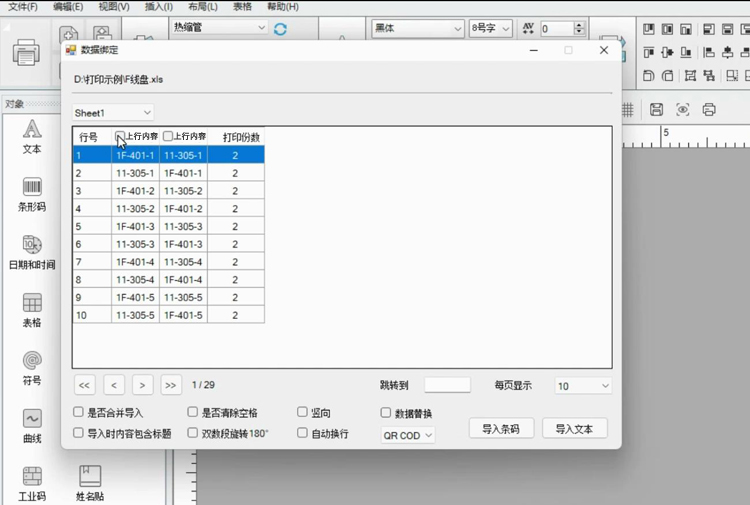Screen dimensions: 750x505
Task: Click the save (floppy disk) icon above the ruler
Action: click(x=656, y=110)
